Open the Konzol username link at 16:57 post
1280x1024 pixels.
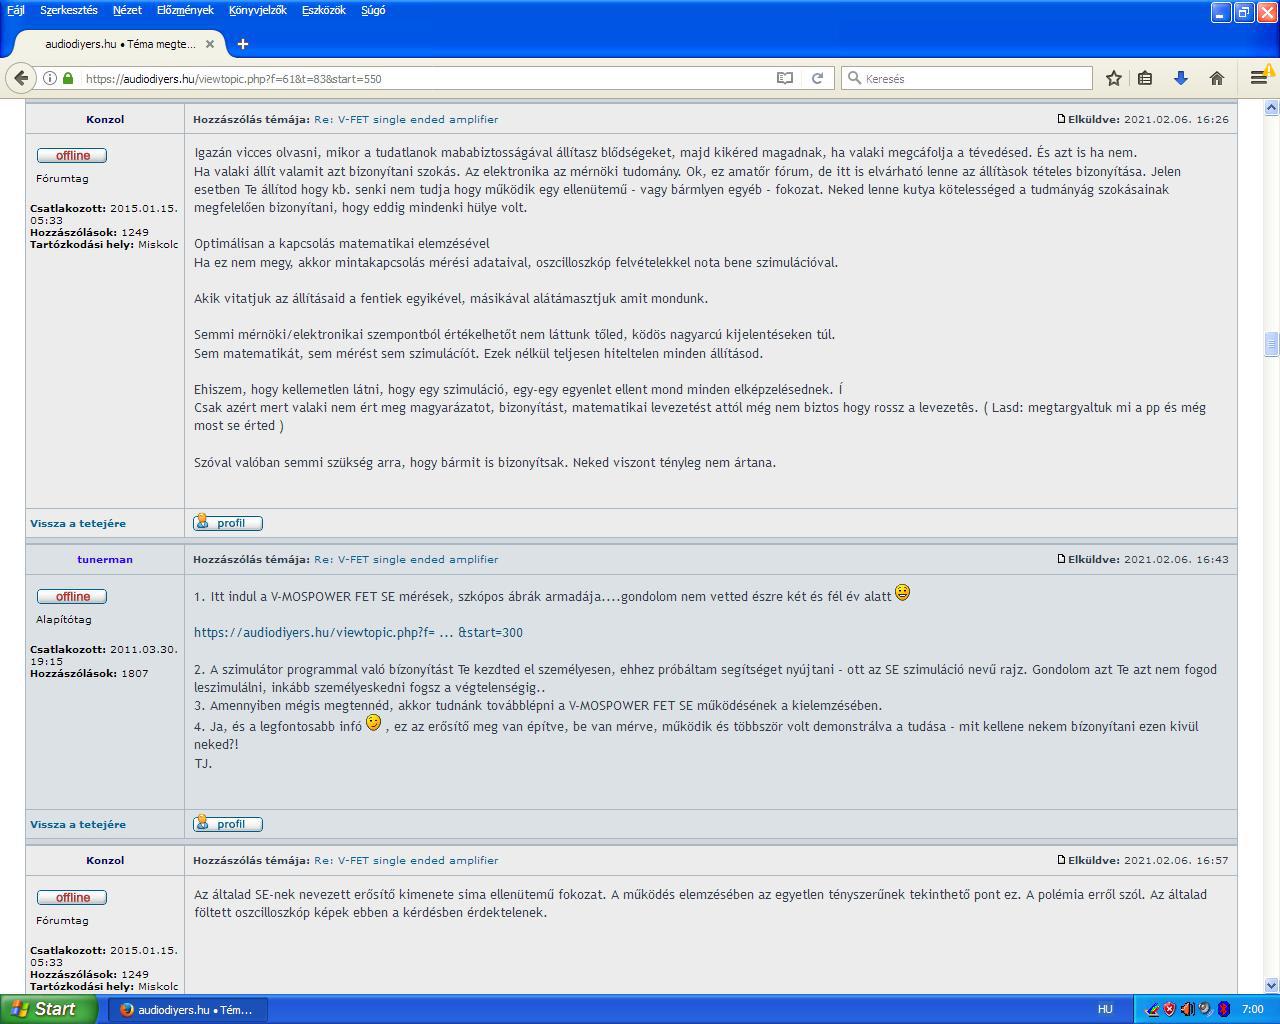click(x=105, y=860)
